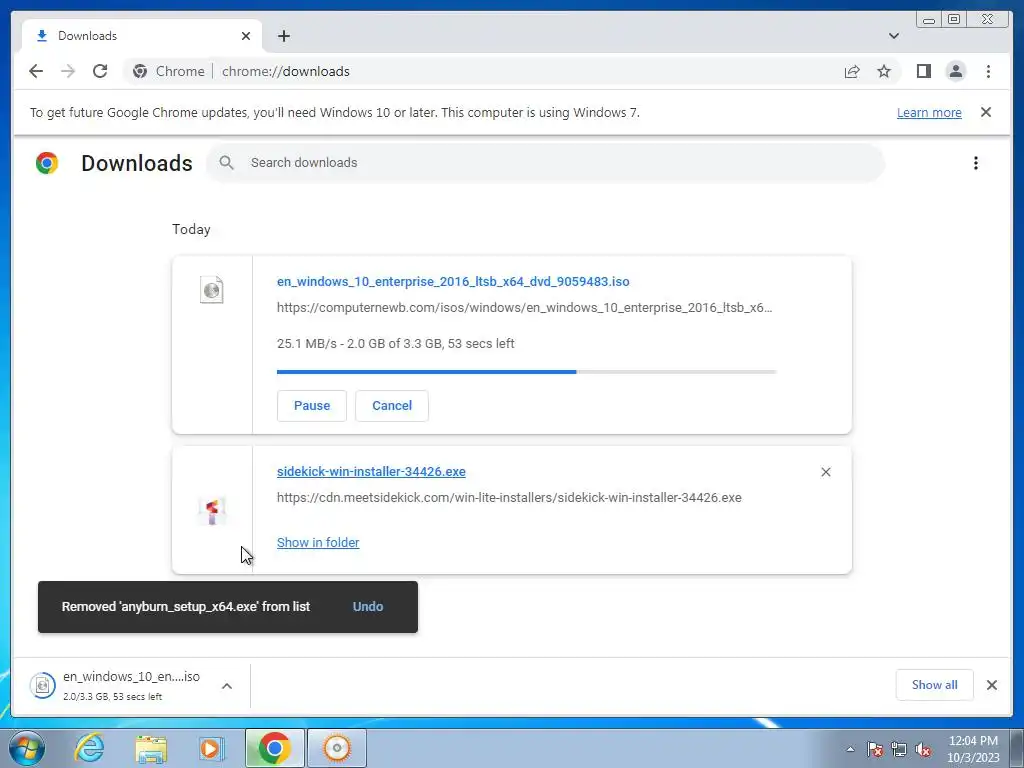Show hidden system tray icons
The height and width of the screenshot is (768, 1024).
(x=850, y=749)
